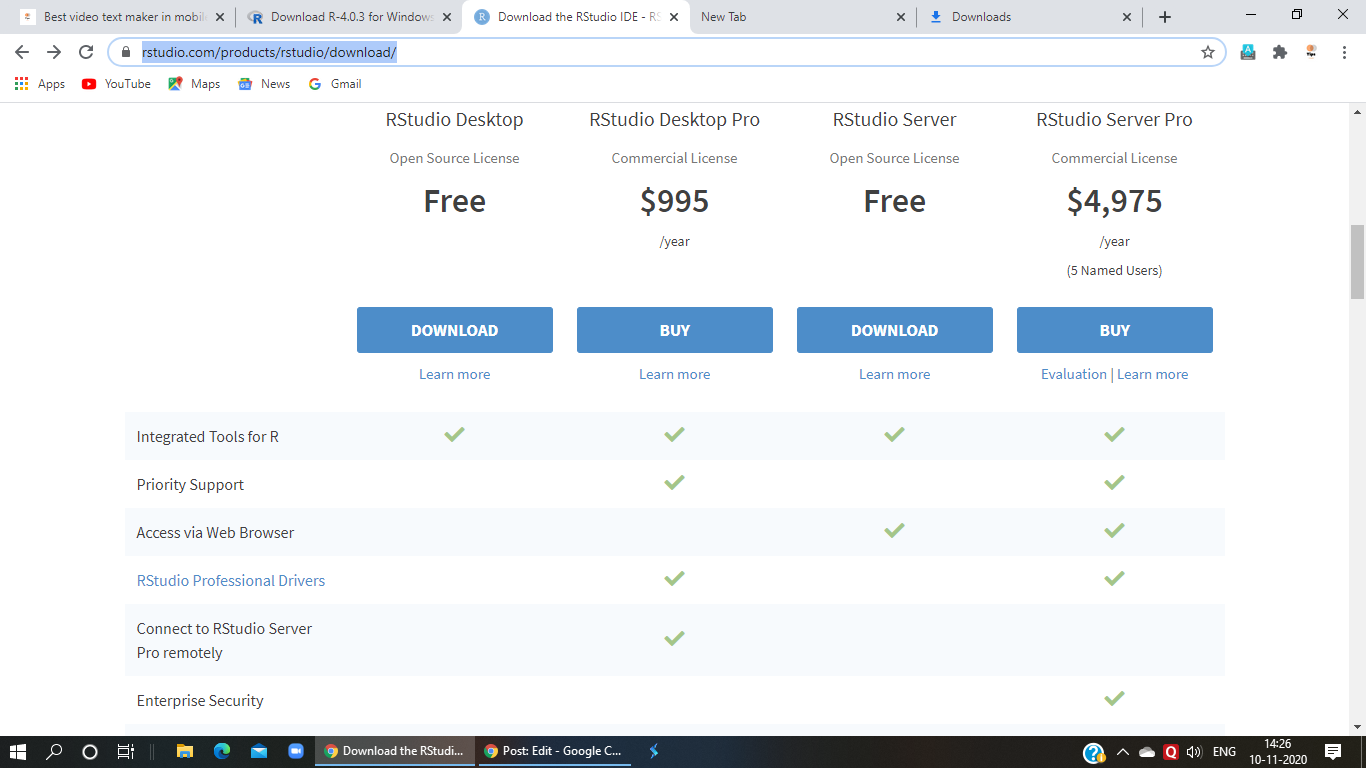Go back using the browser back arrow

(22, 52)
